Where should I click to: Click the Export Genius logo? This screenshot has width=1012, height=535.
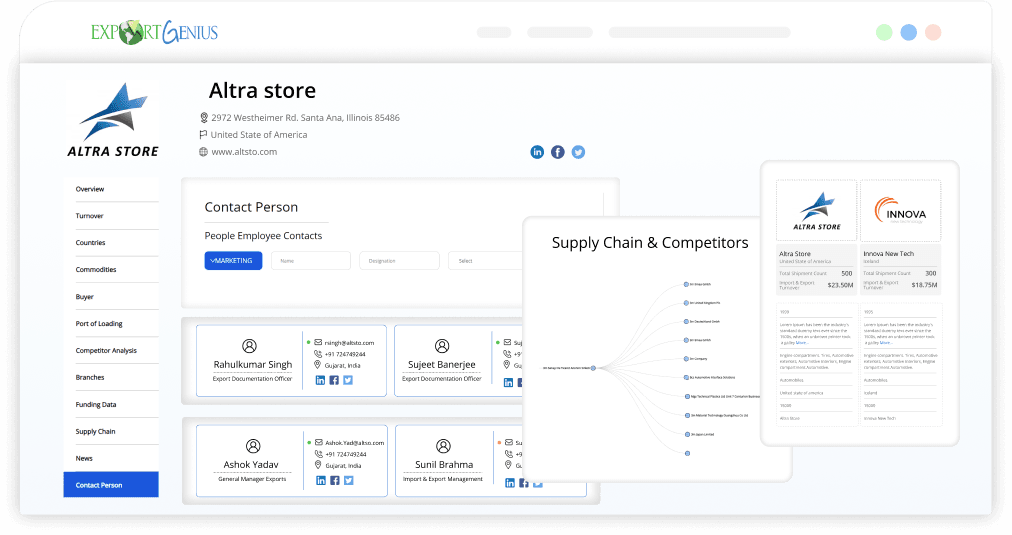pyautogui.click(x=154, y=32)
